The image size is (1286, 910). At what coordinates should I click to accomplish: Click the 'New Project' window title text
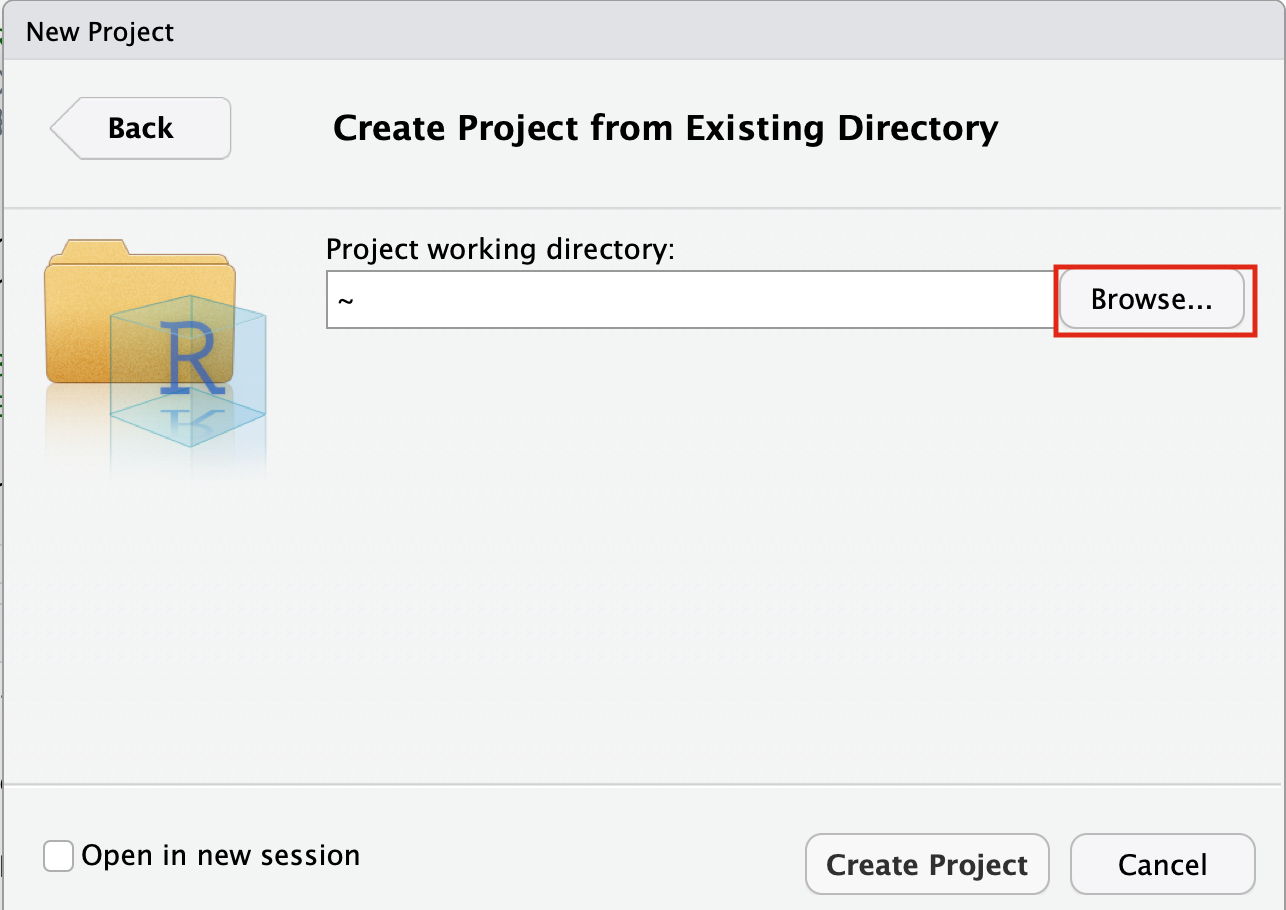click(x=100, y=32)
